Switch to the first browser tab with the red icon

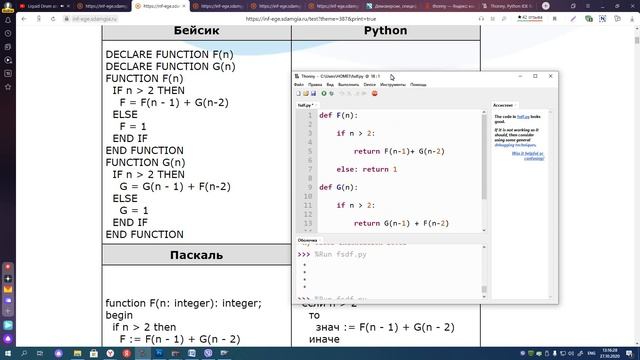coord(44,6)
